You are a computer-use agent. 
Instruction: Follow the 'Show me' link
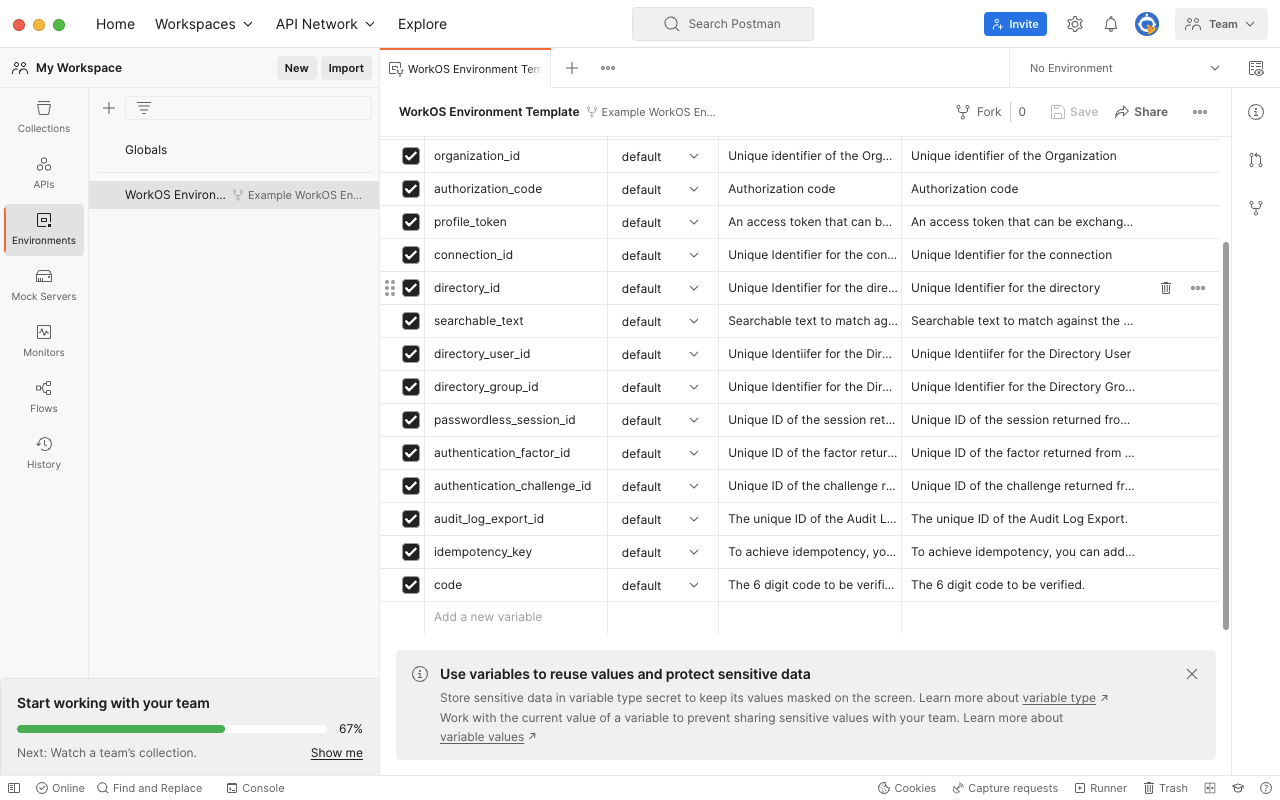coord(336,753)
